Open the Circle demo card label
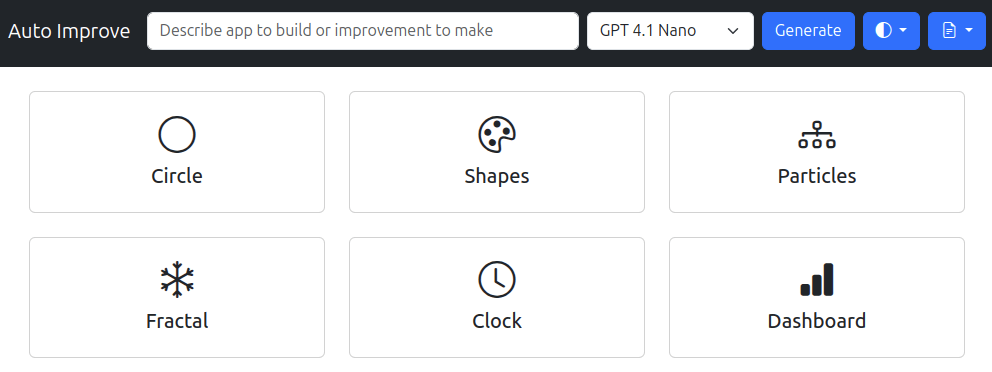This screenshot has width=992, height=372. pos(177,176)
